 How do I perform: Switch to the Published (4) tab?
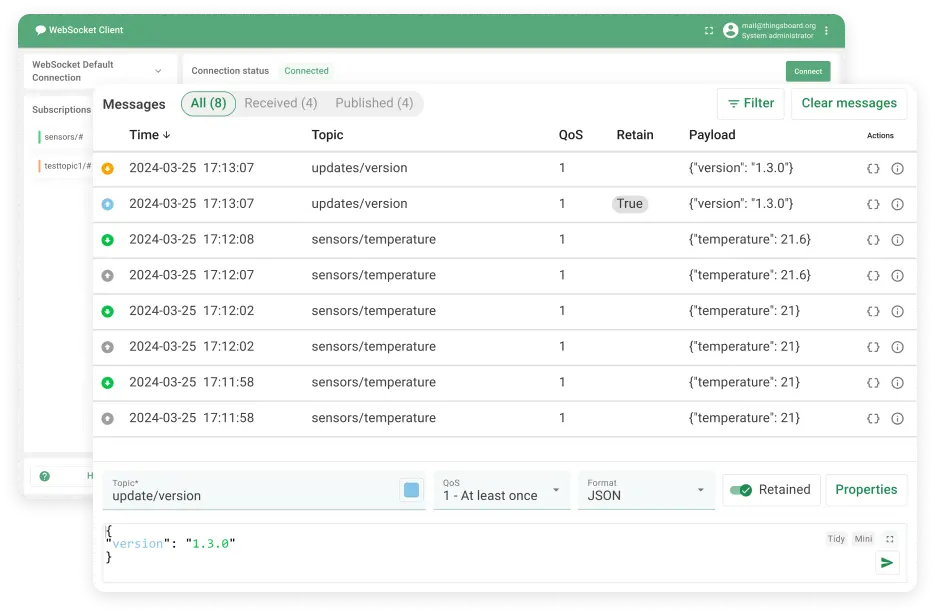[374, 103]
